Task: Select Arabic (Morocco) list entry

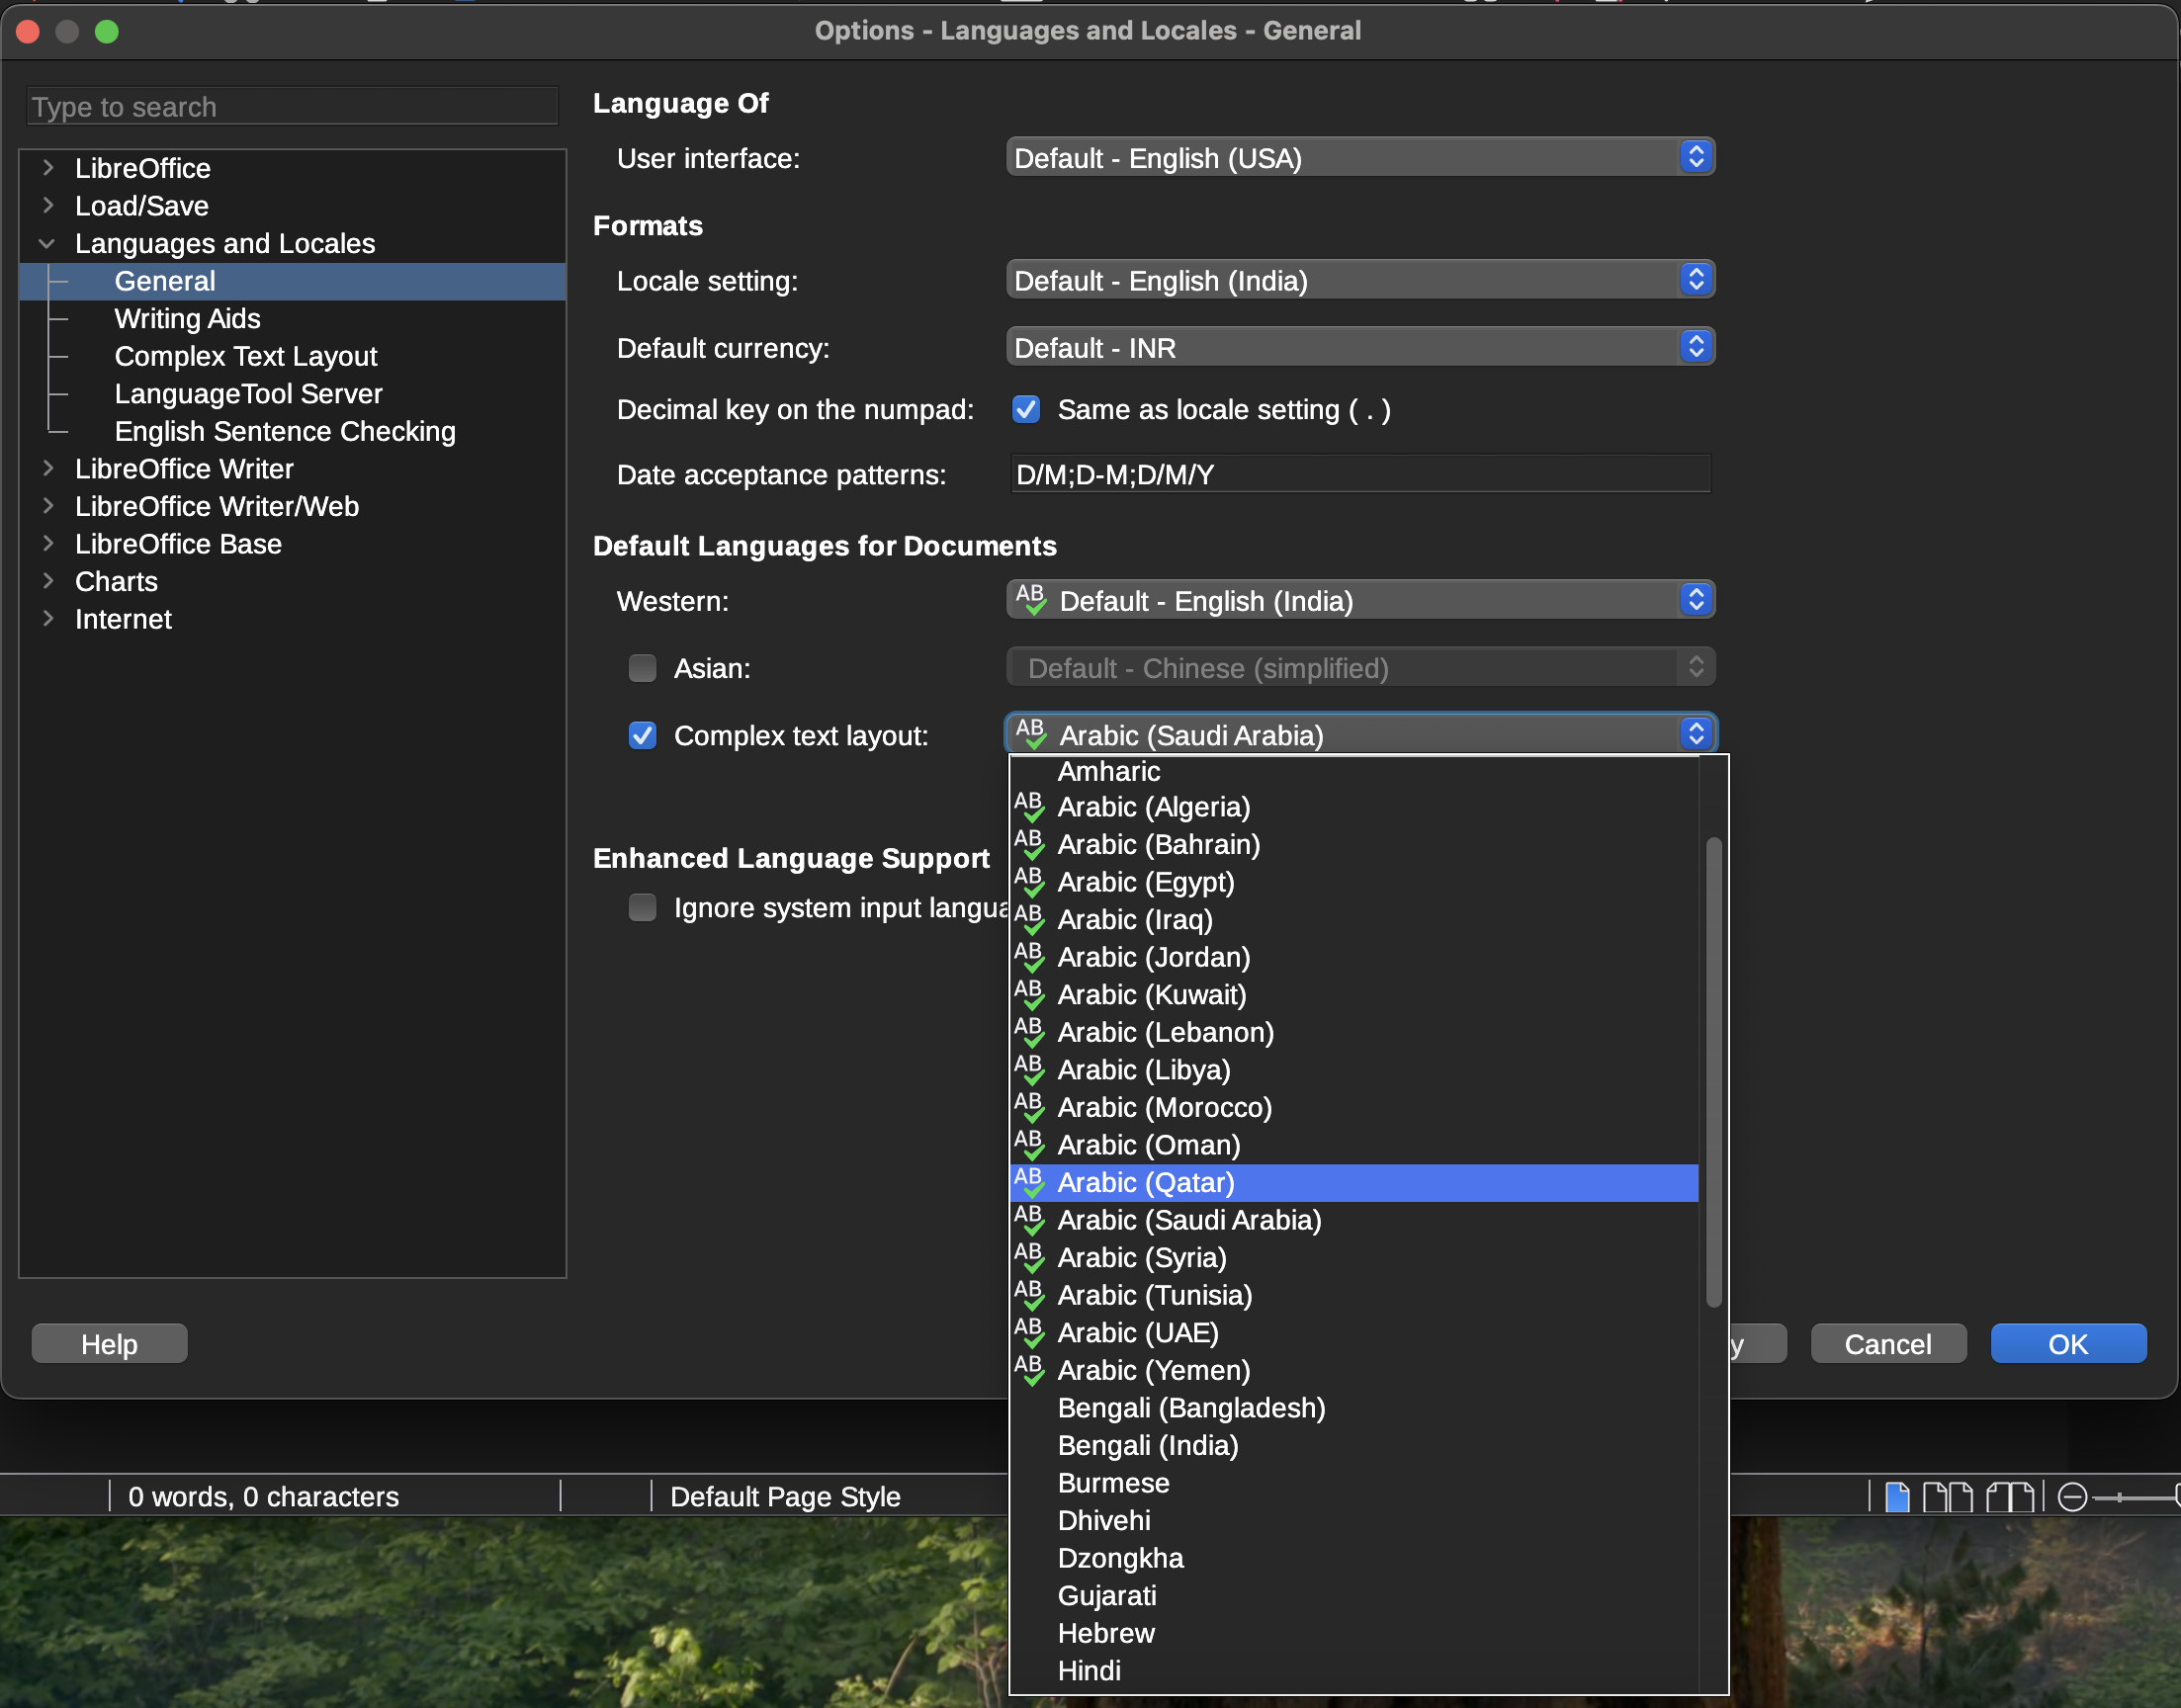Action: click(1354, 1108)
